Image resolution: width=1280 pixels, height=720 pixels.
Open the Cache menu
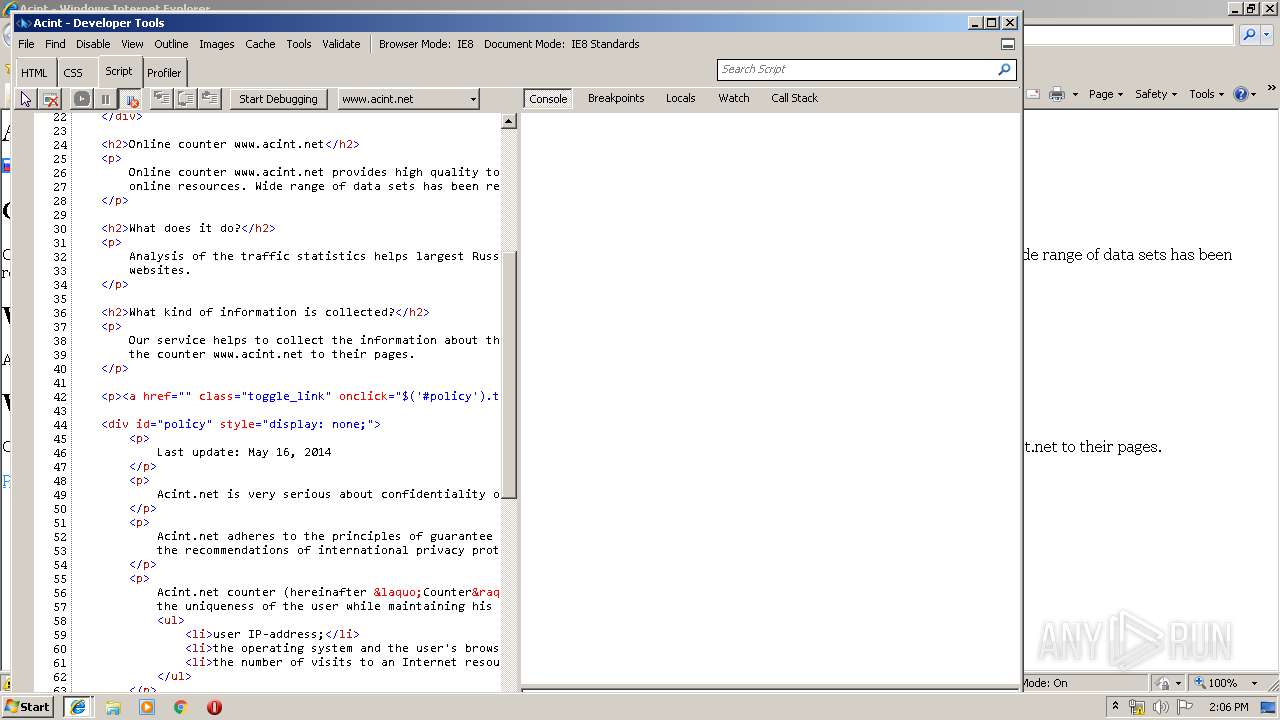click(260, 44)
